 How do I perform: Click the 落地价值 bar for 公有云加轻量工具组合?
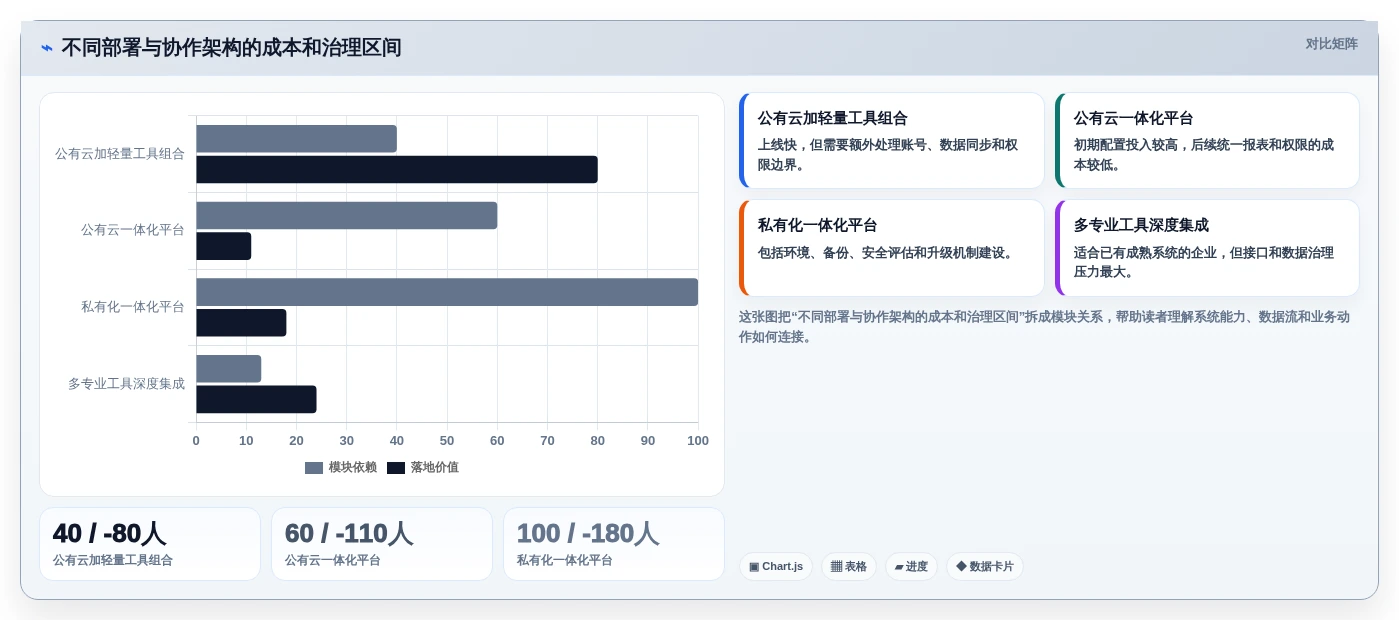click(x=397, y=170)
